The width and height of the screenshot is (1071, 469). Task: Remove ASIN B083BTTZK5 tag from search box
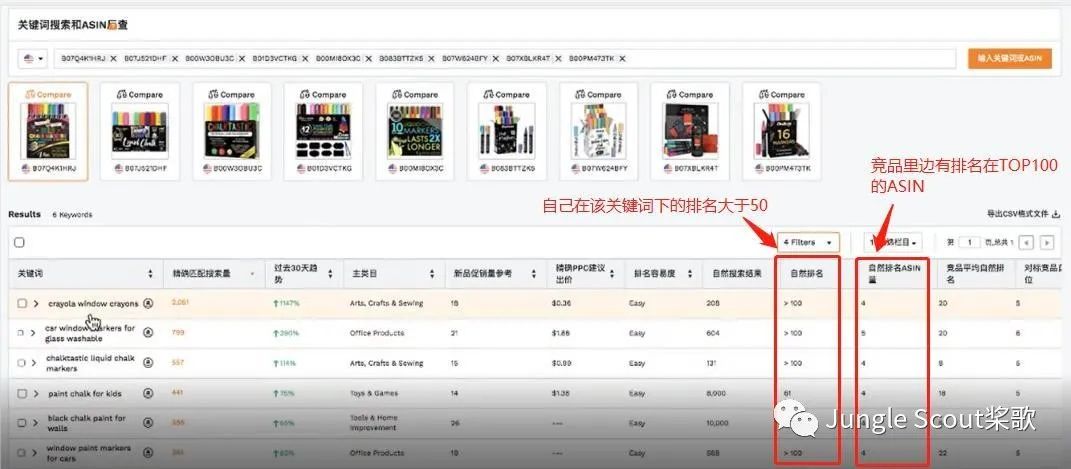pos(431,59)
